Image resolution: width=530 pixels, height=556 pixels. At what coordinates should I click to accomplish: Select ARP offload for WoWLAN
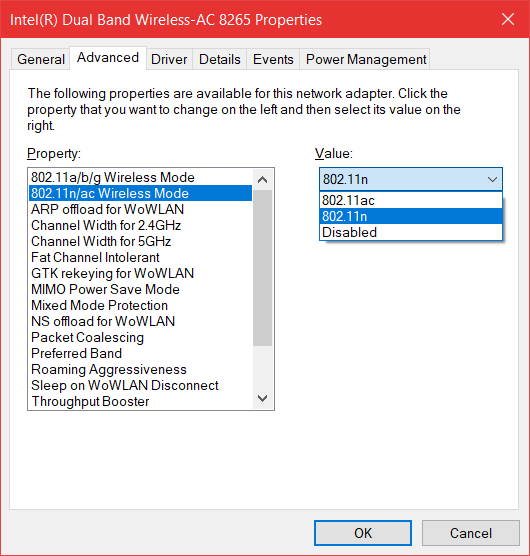tap(140, 209)
